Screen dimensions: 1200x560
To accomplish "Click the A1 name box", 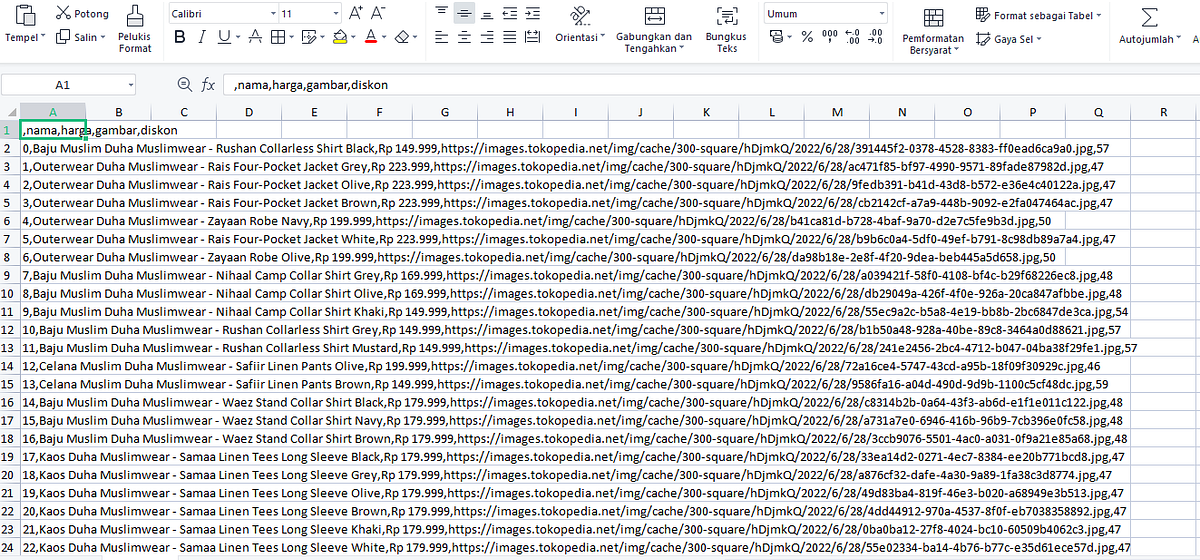I will [63, 85].
